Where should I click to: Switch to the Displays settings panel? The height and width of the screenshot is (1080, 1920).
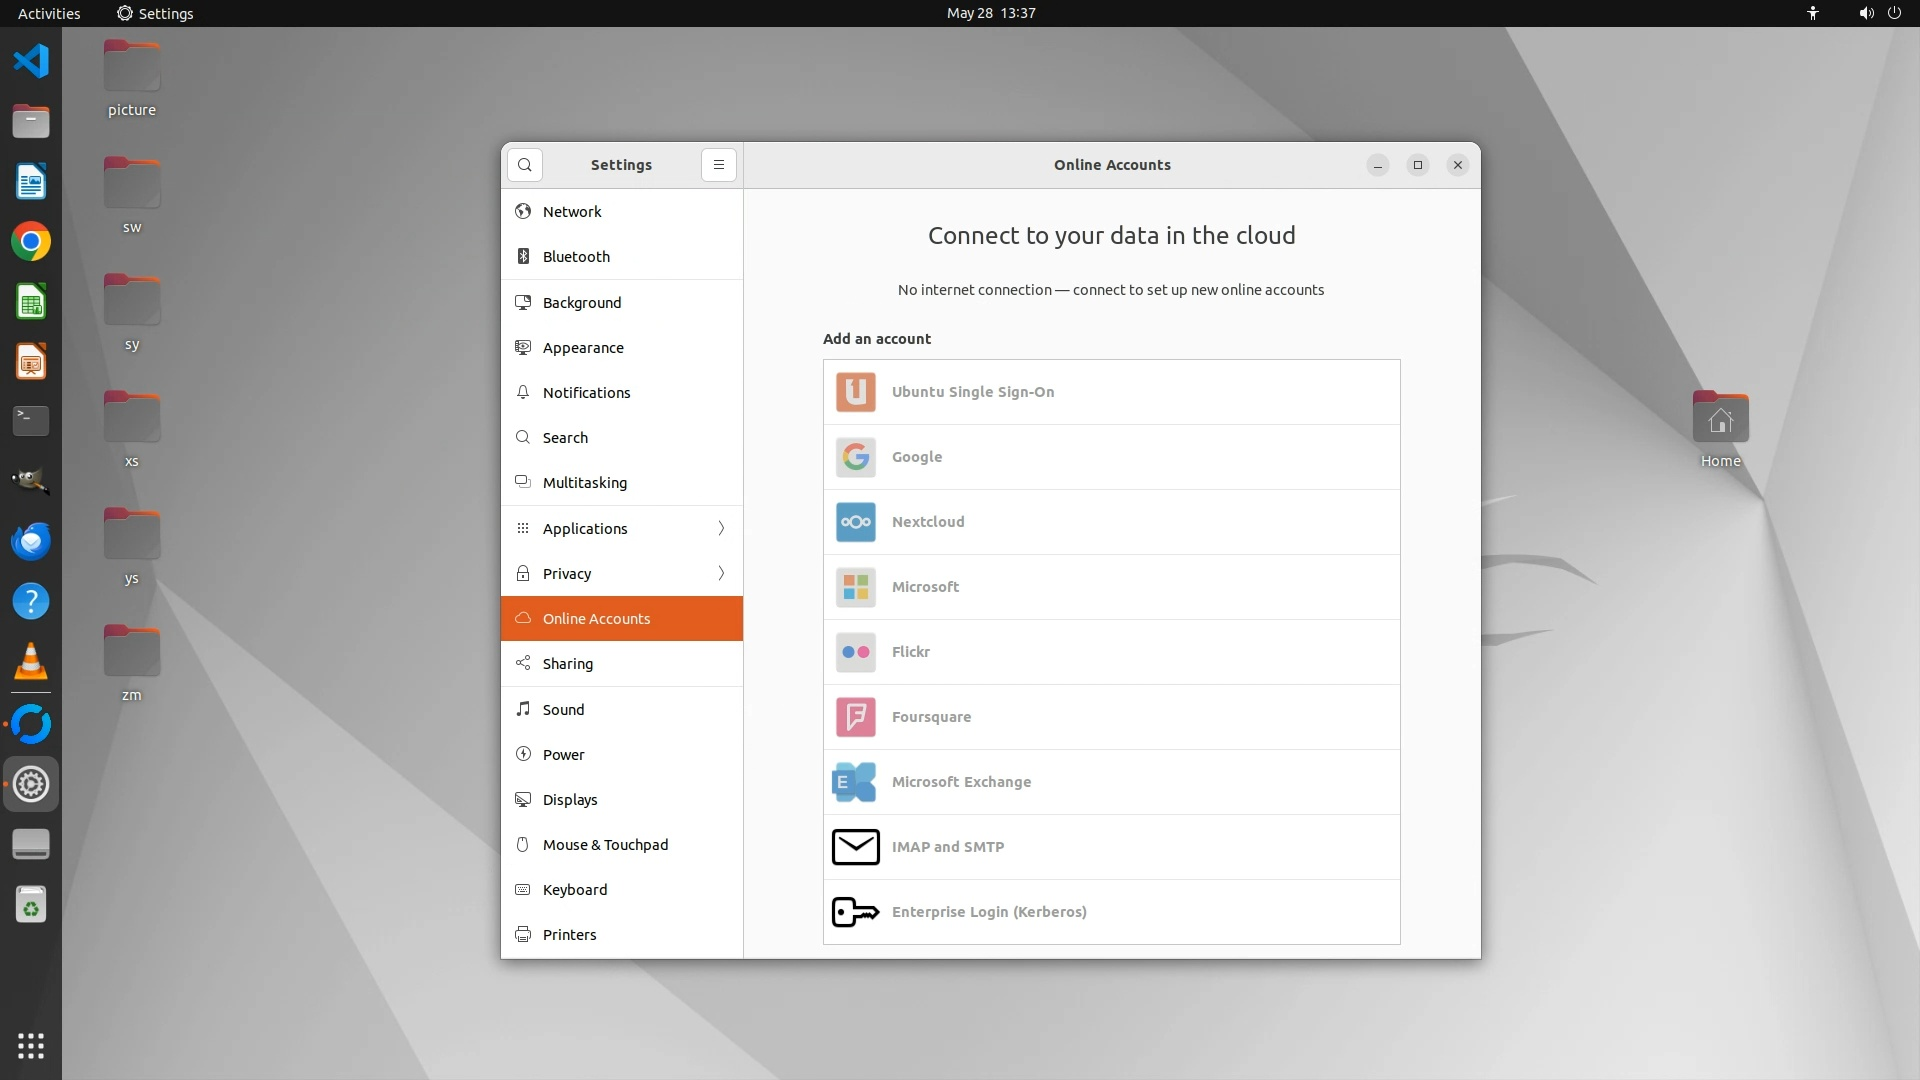(x=569, y=800)
